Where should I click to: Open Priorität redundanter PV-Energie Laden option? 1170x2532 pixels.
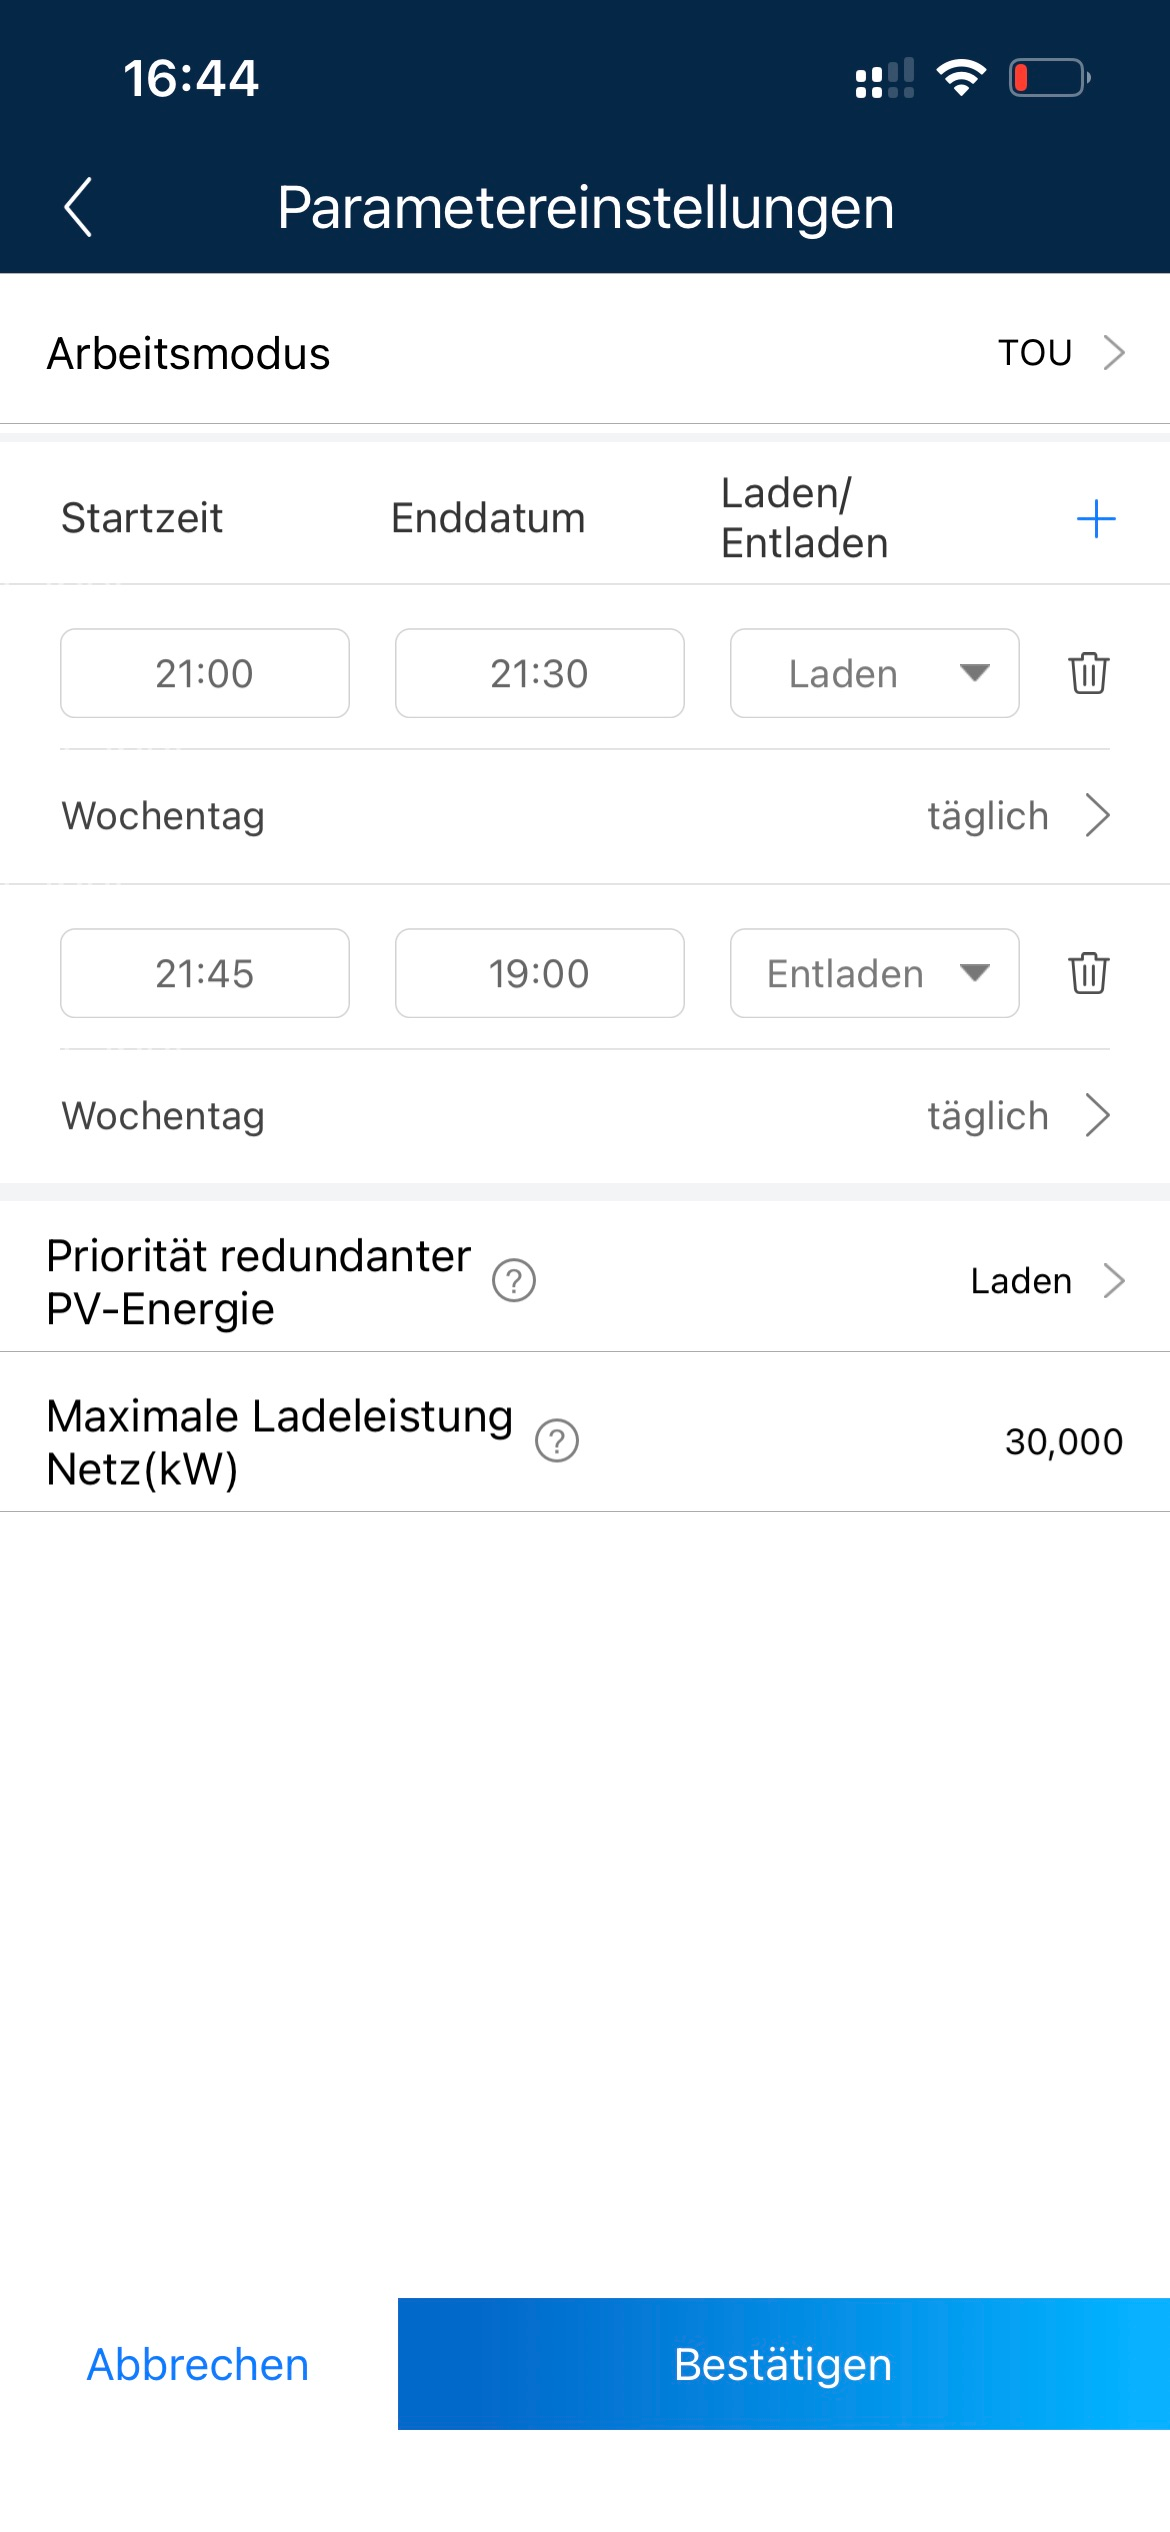coord(585,1280)
